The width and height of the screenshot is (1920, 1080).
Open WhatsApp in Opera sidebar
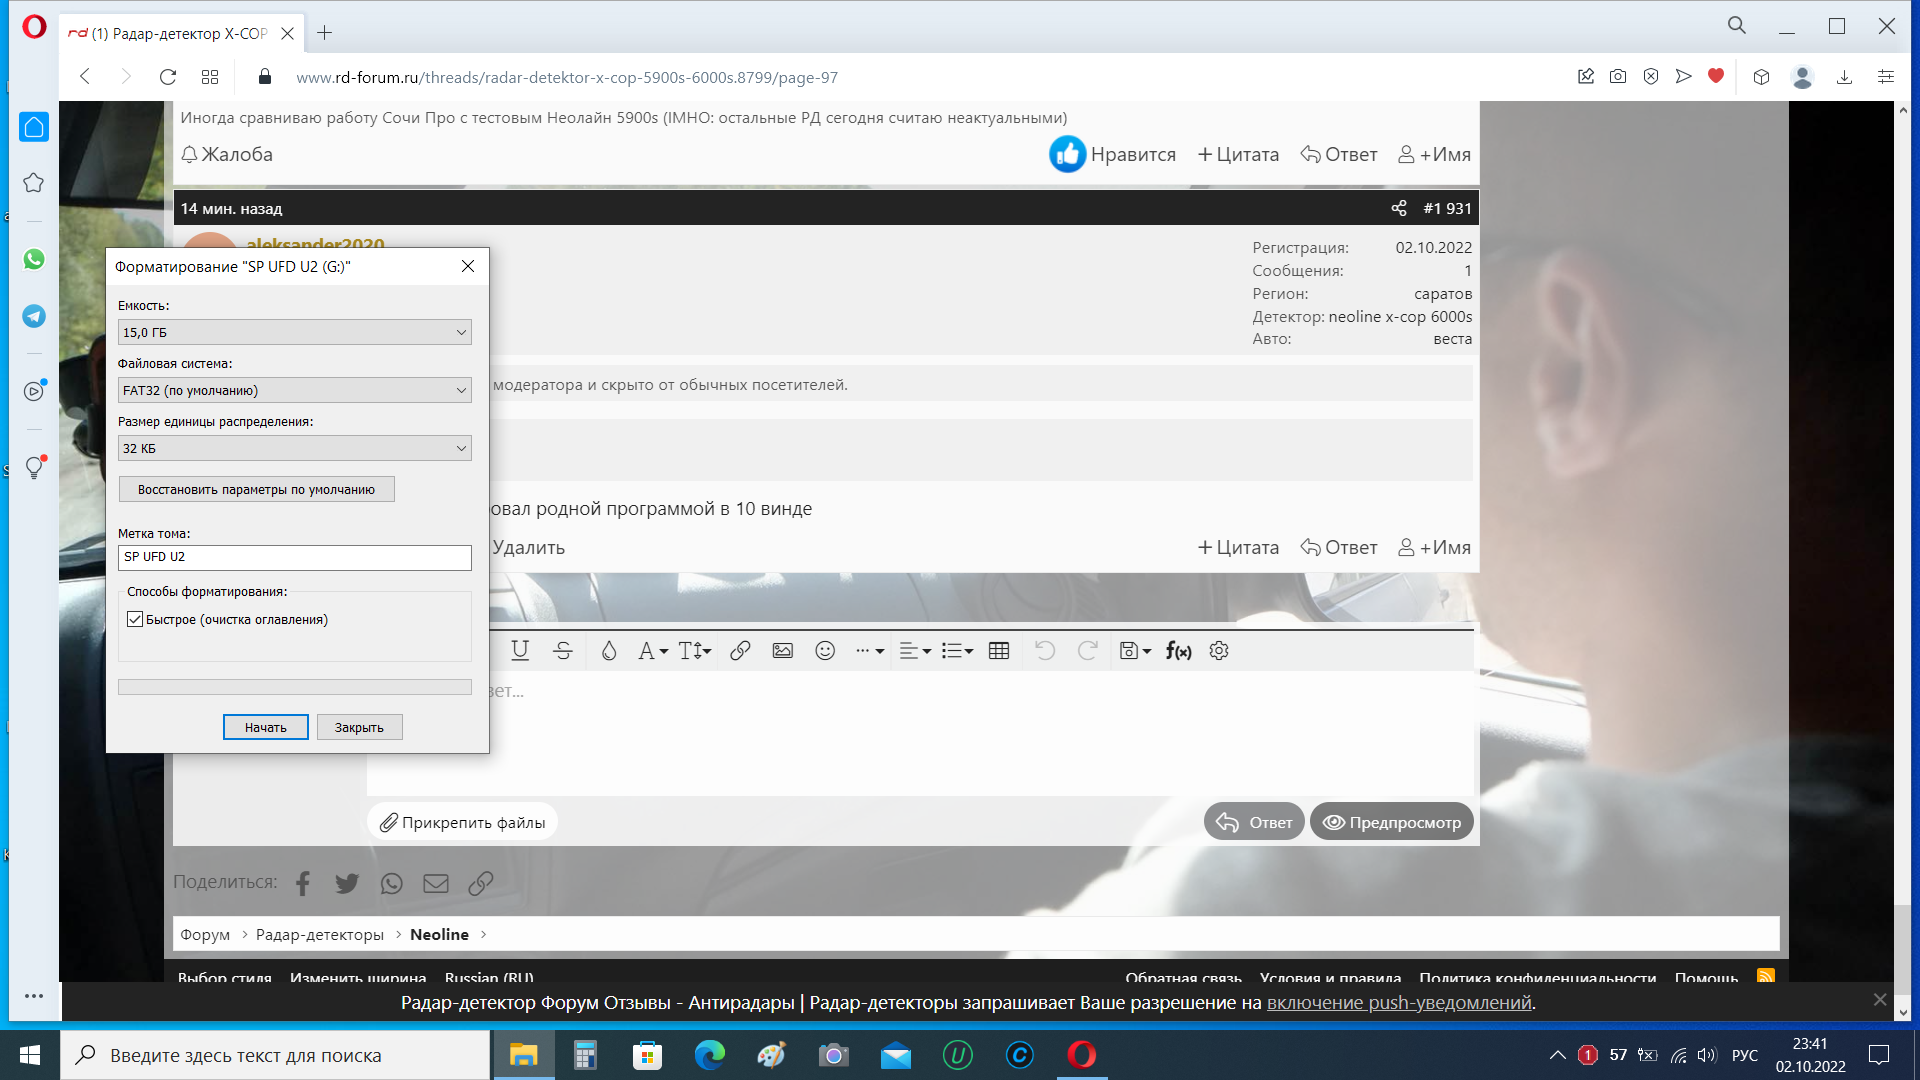coord(34,260)
